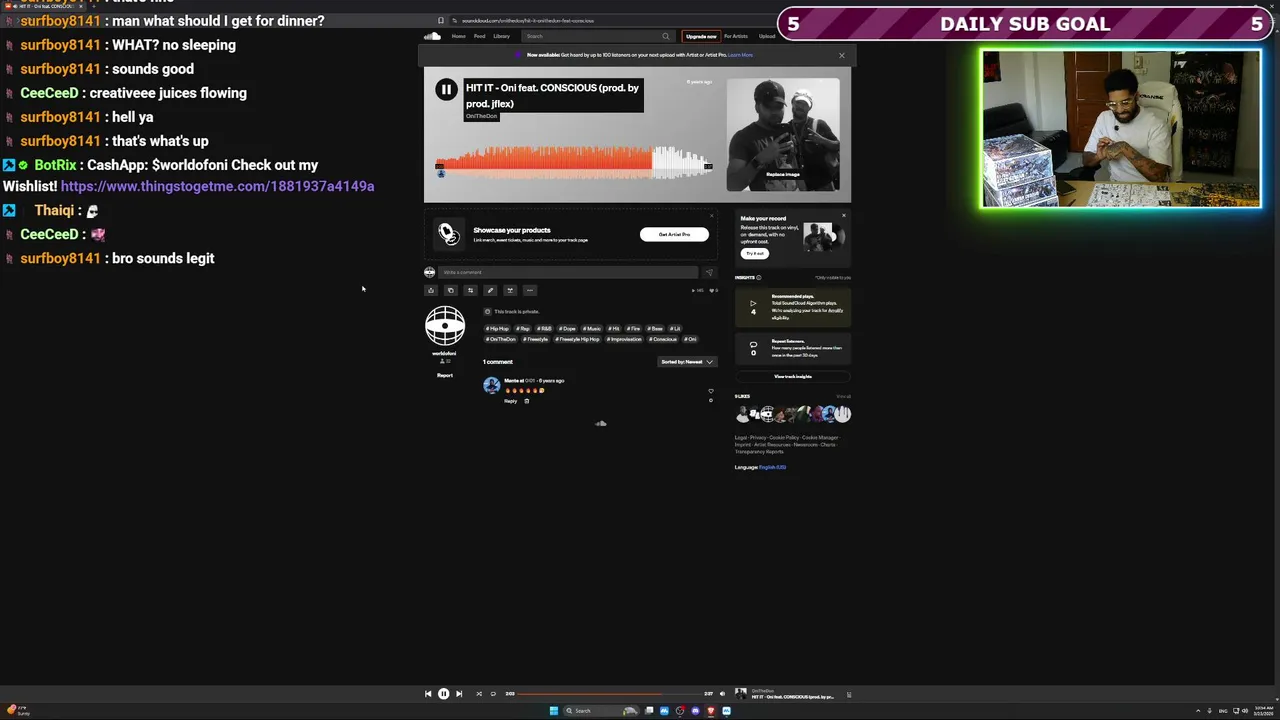Screen dimensions: 1280x720
Task: Open the Upload page link
Action: click(767, 36)
